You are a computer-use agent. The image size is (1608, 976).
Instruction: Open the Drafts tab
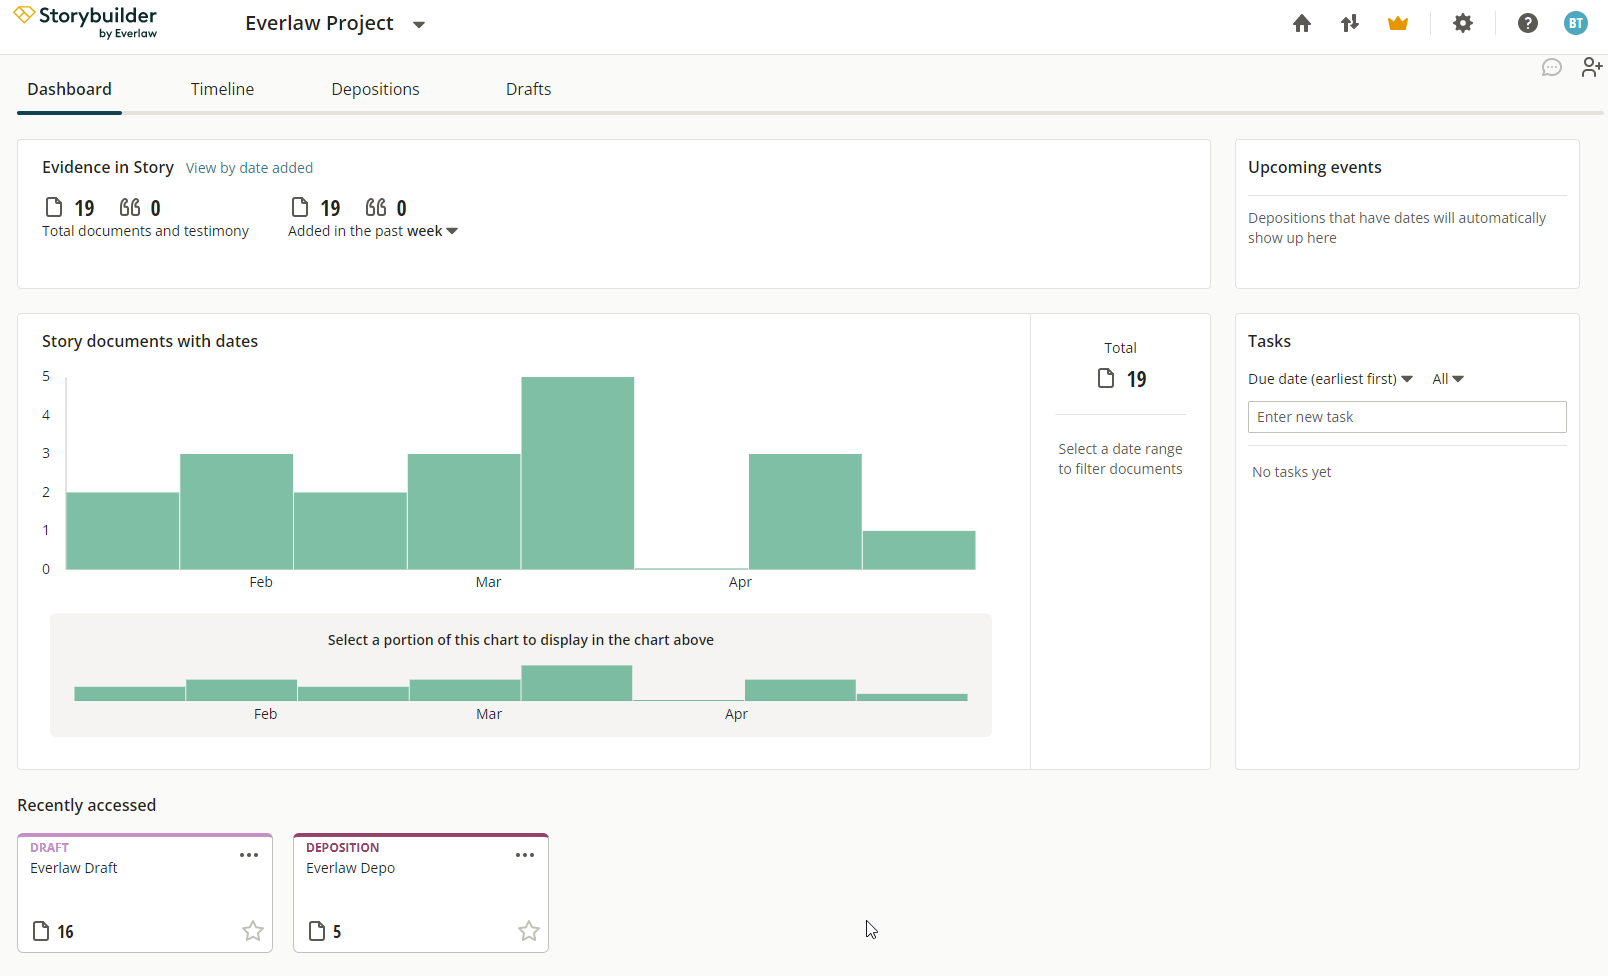point(528,89)
